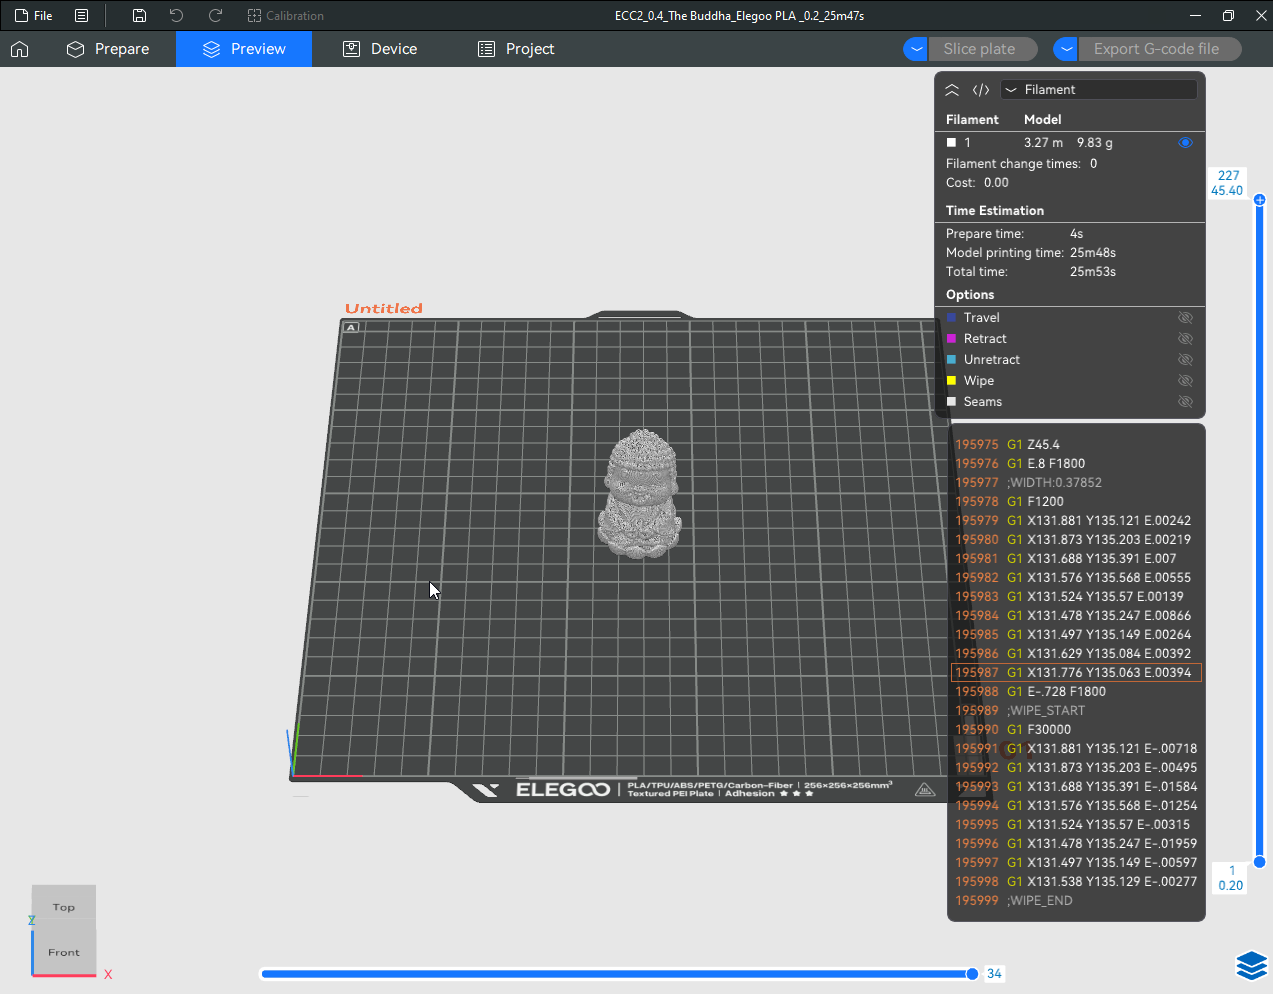Click the Undo arrow icon
This screenshot has height=994, width=1273.
(x=176, y=16)
